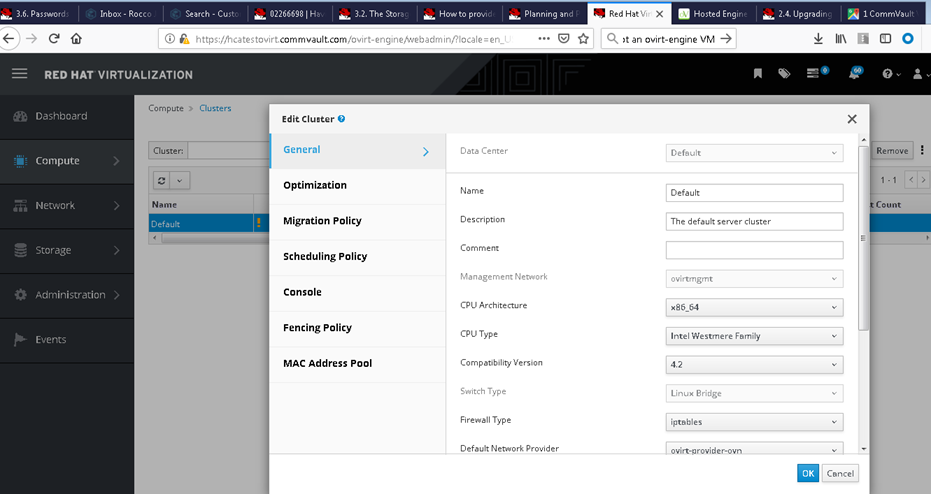This screenshot has height=494, width=931.
Task: Open the browser library icon
Action: [841, 39]
